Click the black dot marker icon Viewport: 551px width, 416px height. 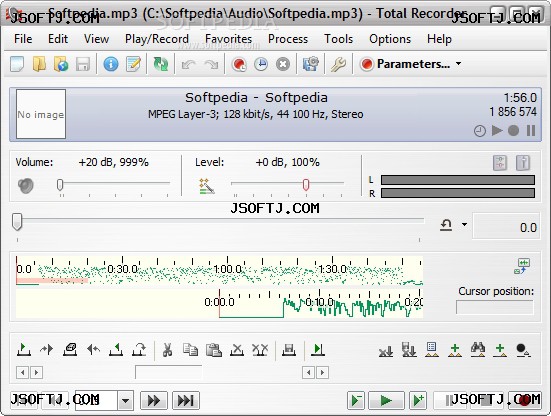click(x=523, y=350)
